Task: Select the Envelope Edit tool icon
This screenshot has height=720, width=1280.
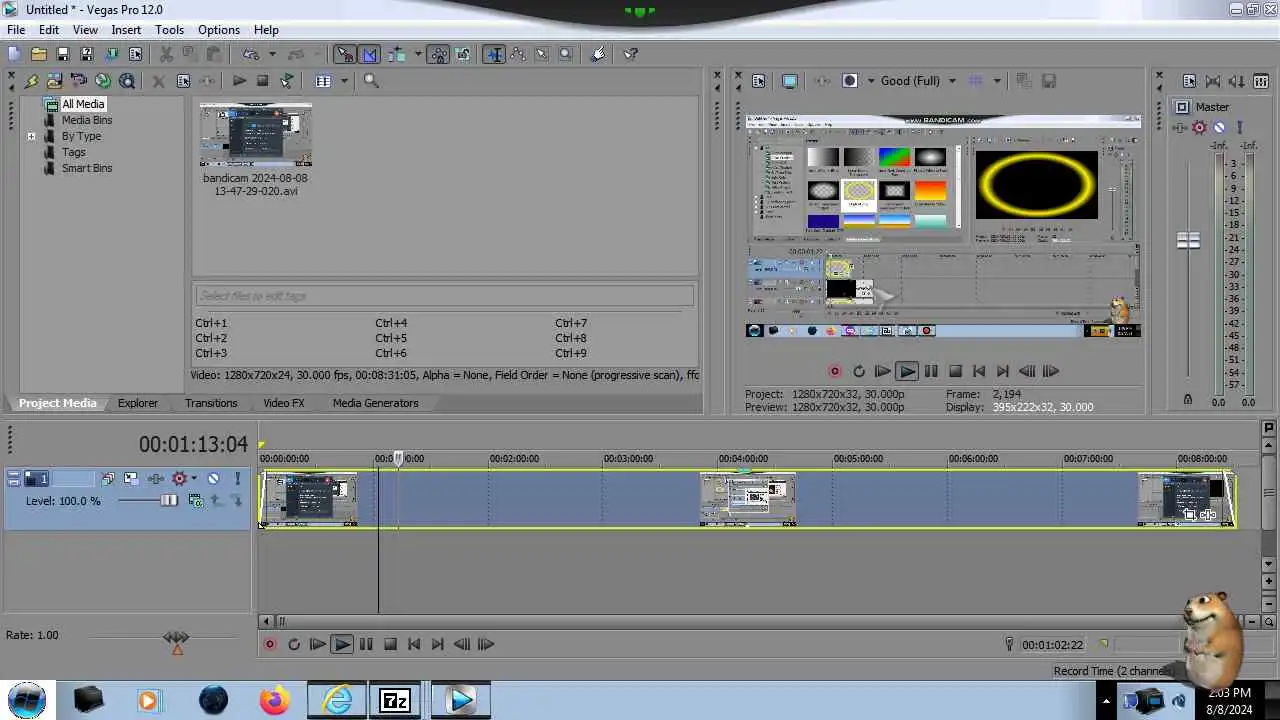Action: coord(517,54)
